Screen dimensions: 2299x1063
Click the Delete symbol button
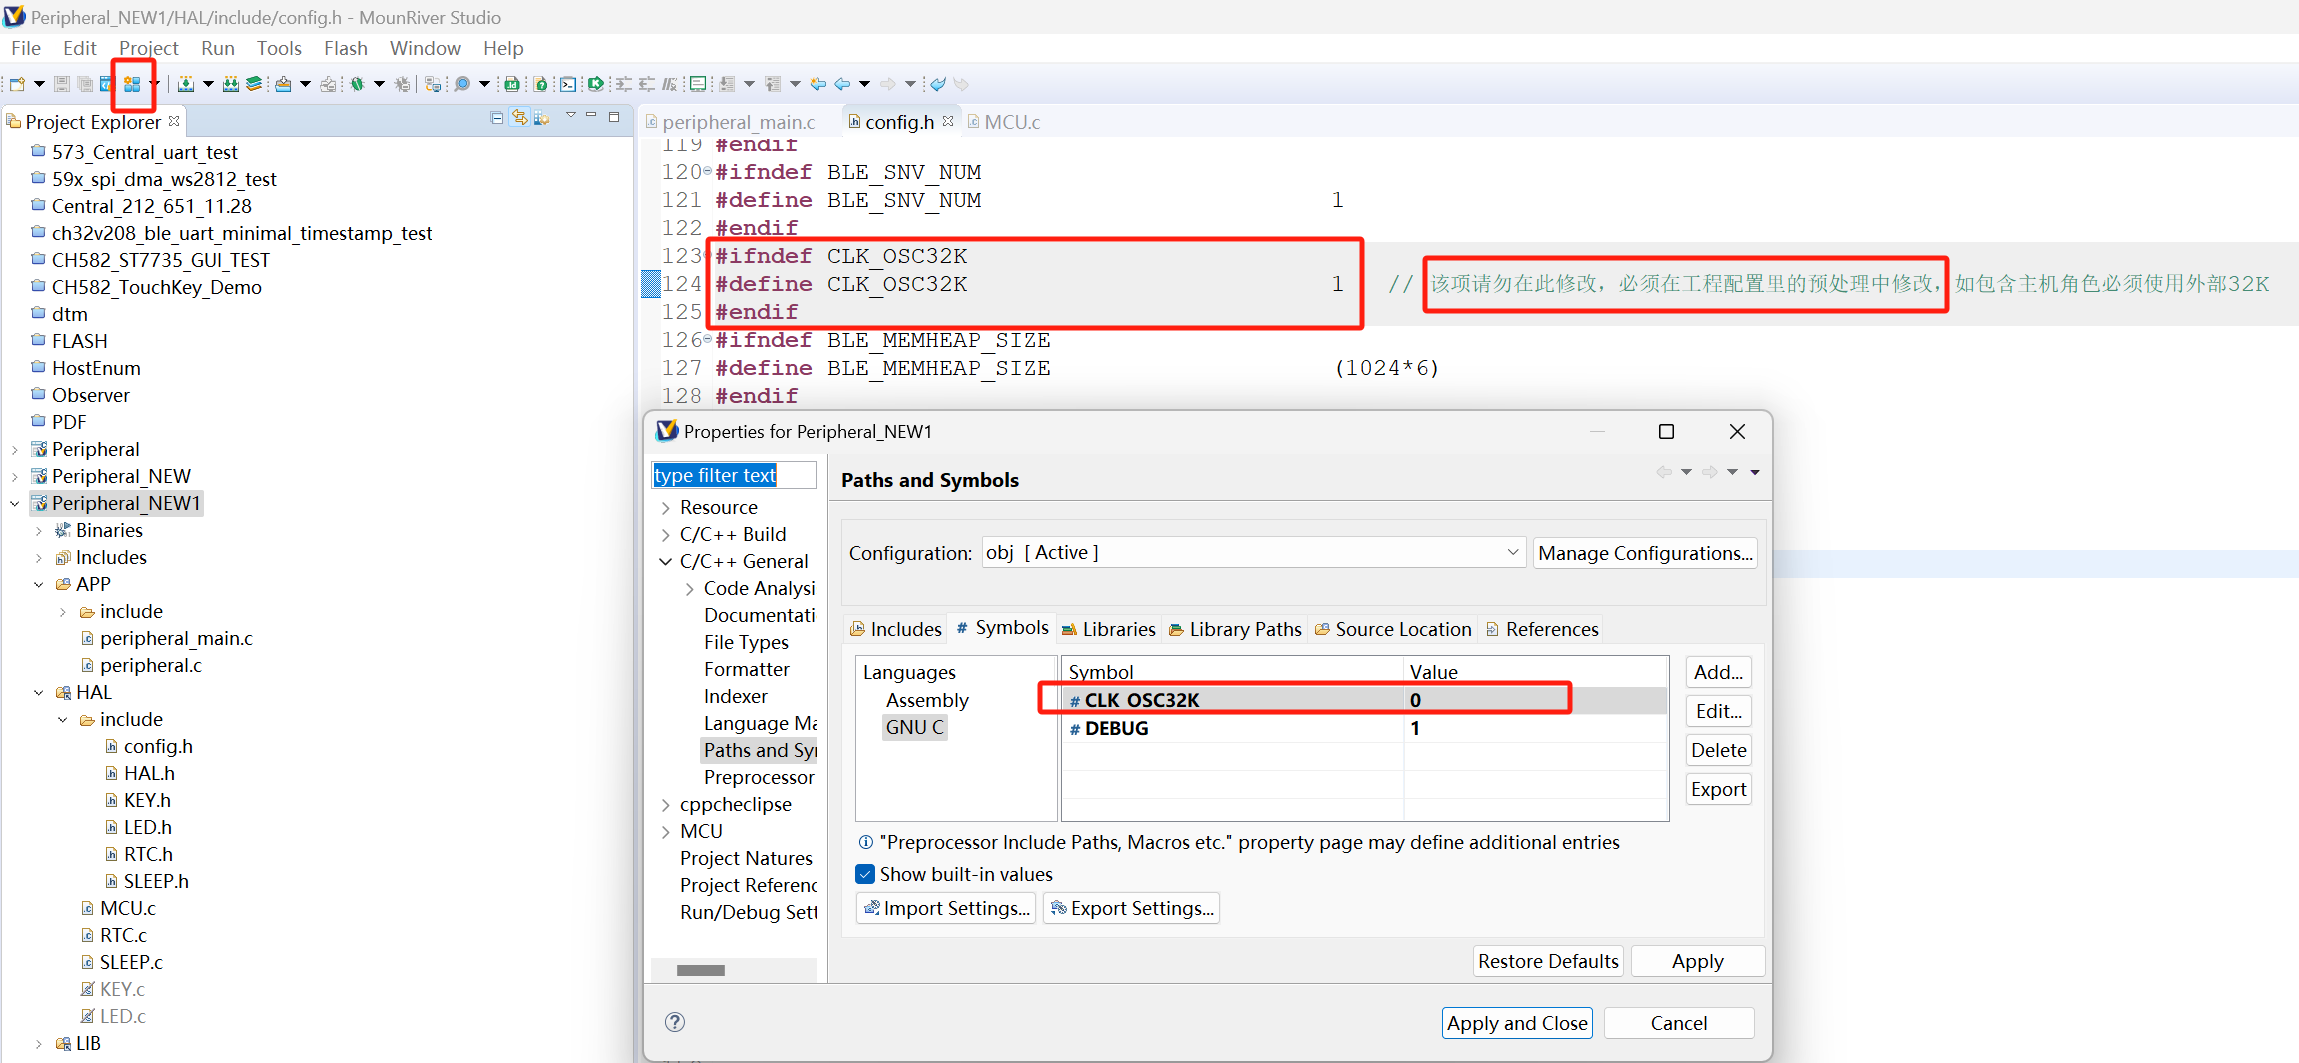click(x=1718, y=750)
